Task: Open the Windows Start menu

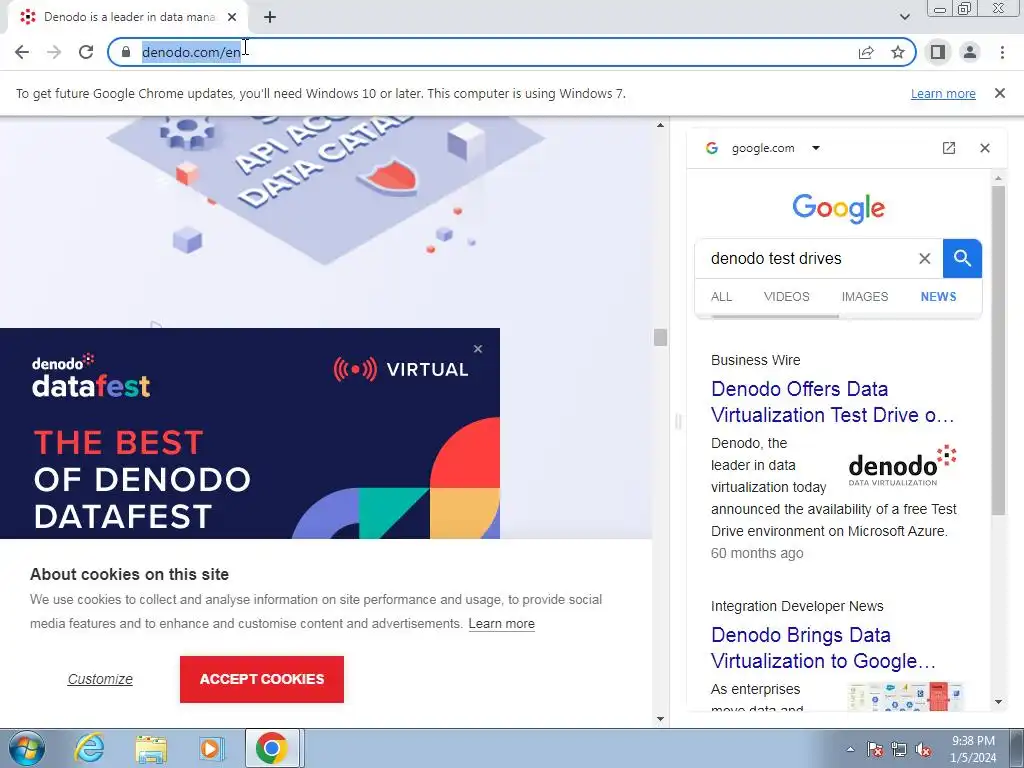Action: (26, 749)
